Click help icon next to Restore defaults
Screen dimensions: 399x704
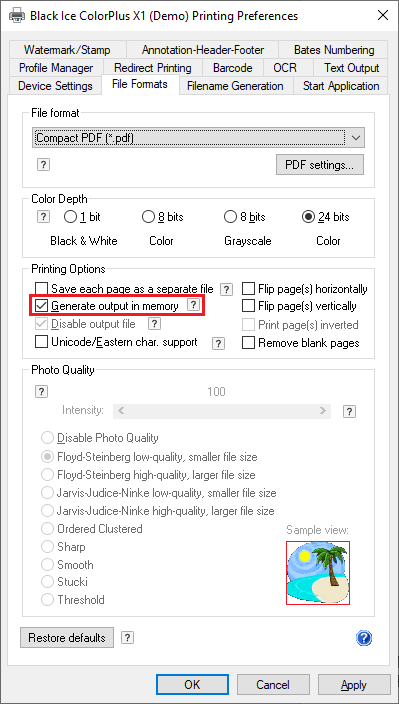[128, 638]
